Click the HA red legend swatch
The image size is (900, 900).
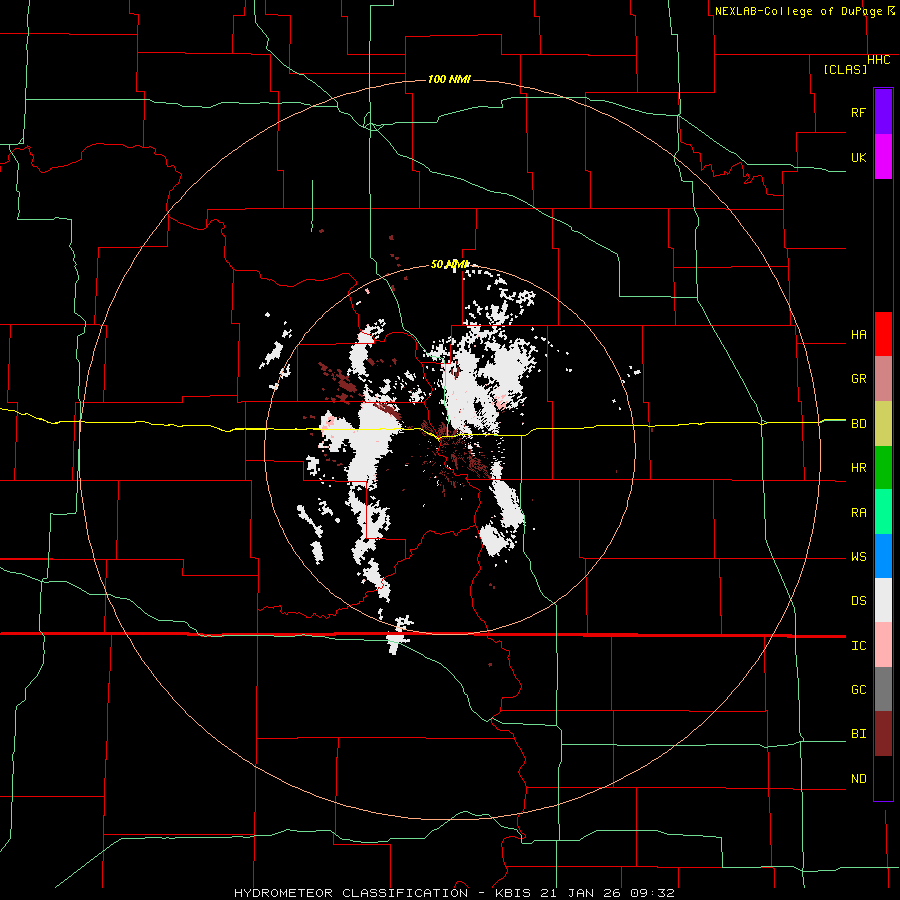pyautogui.click(x=883, y=334)
